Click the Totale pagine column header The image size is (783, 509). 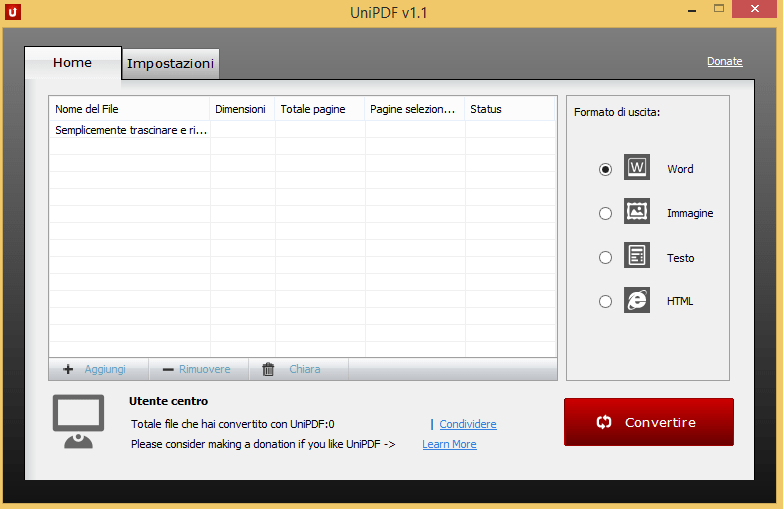click(x=320, y=109)
